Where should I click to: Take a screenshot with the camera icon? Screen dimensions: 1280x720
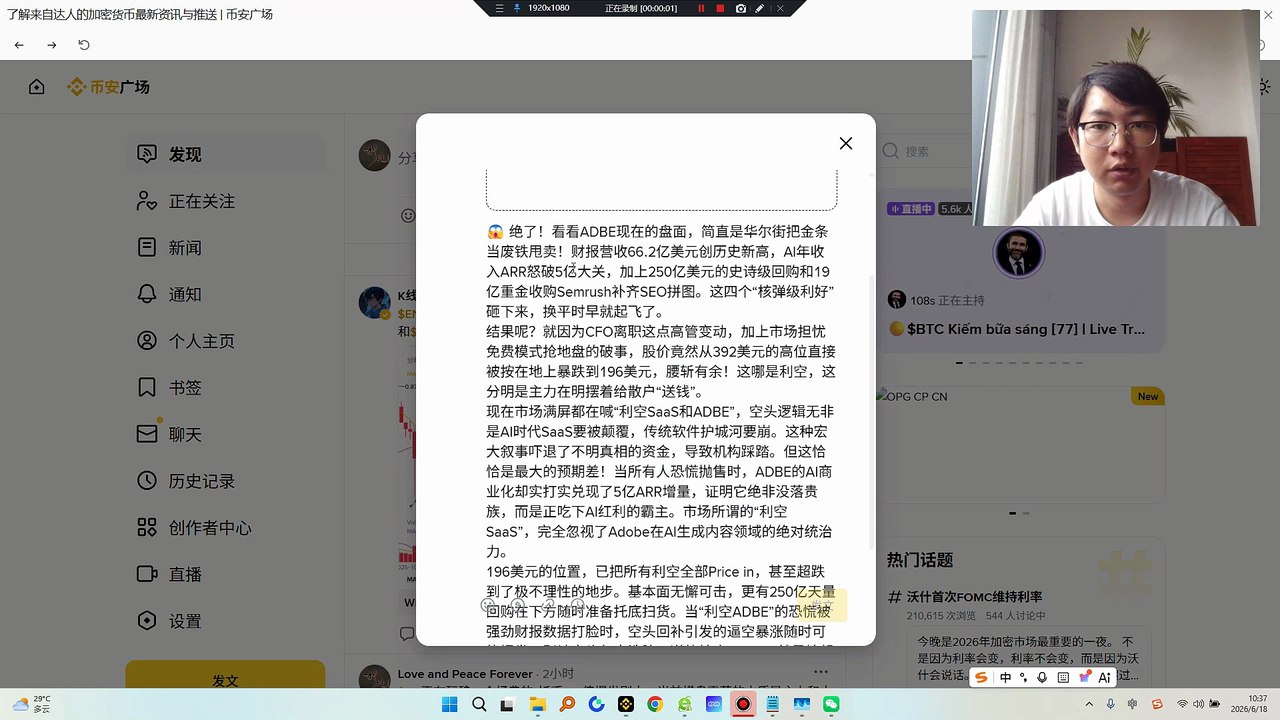[x=741, y=8]
